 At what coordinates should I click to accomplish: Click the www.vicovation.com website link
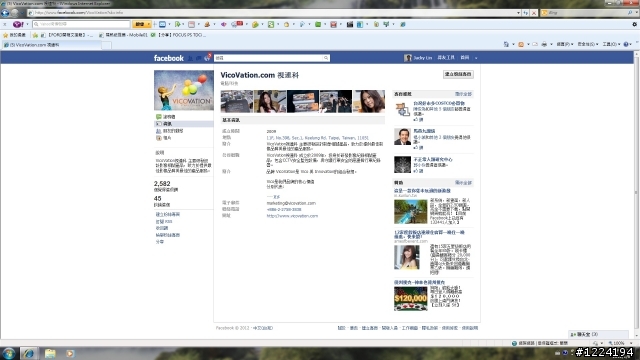(292, 216)
